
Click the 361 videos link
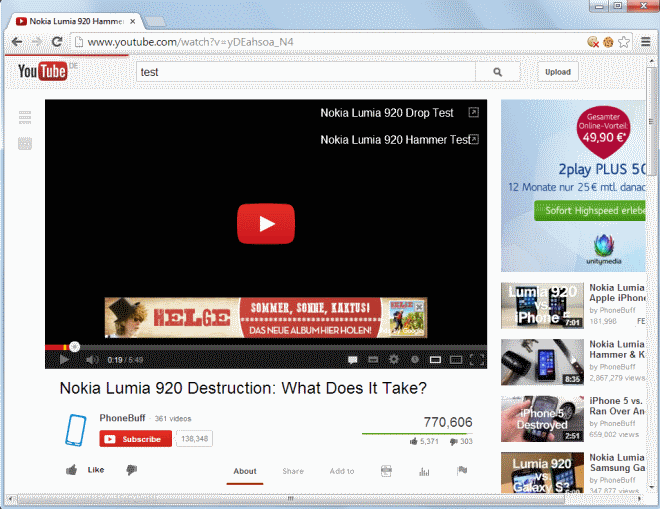tap(173, 419)
